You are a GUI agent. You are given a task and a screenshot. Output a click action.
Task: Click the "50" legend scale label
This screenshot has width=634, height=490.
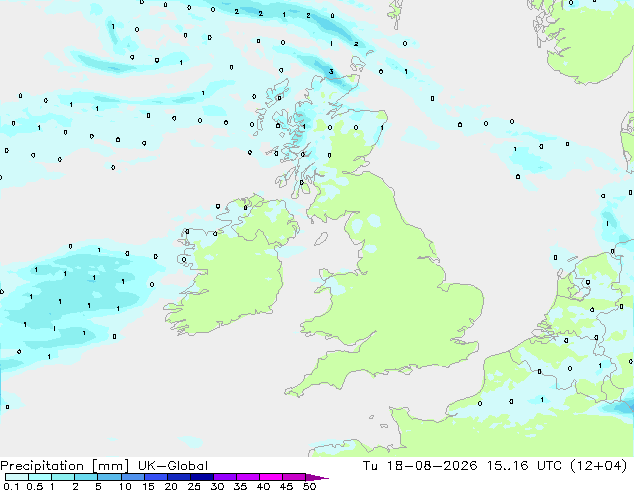click(309, 486)
